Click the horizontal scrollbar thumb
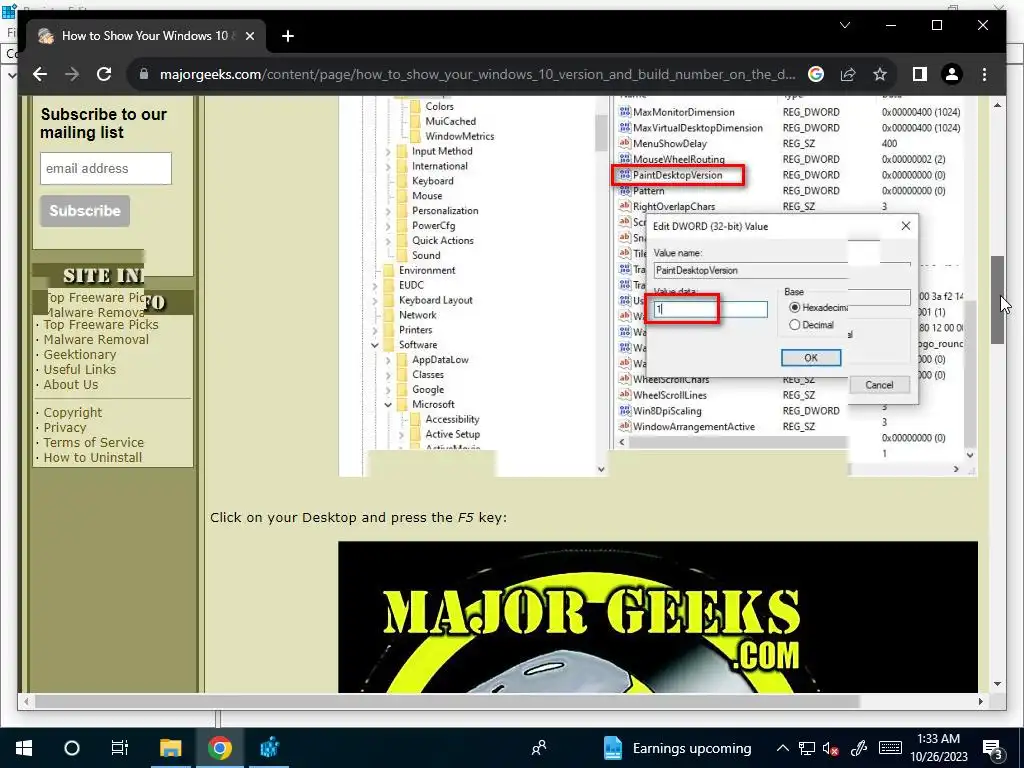This screenshot has height=768, width=1024. [x=447, y=701]
